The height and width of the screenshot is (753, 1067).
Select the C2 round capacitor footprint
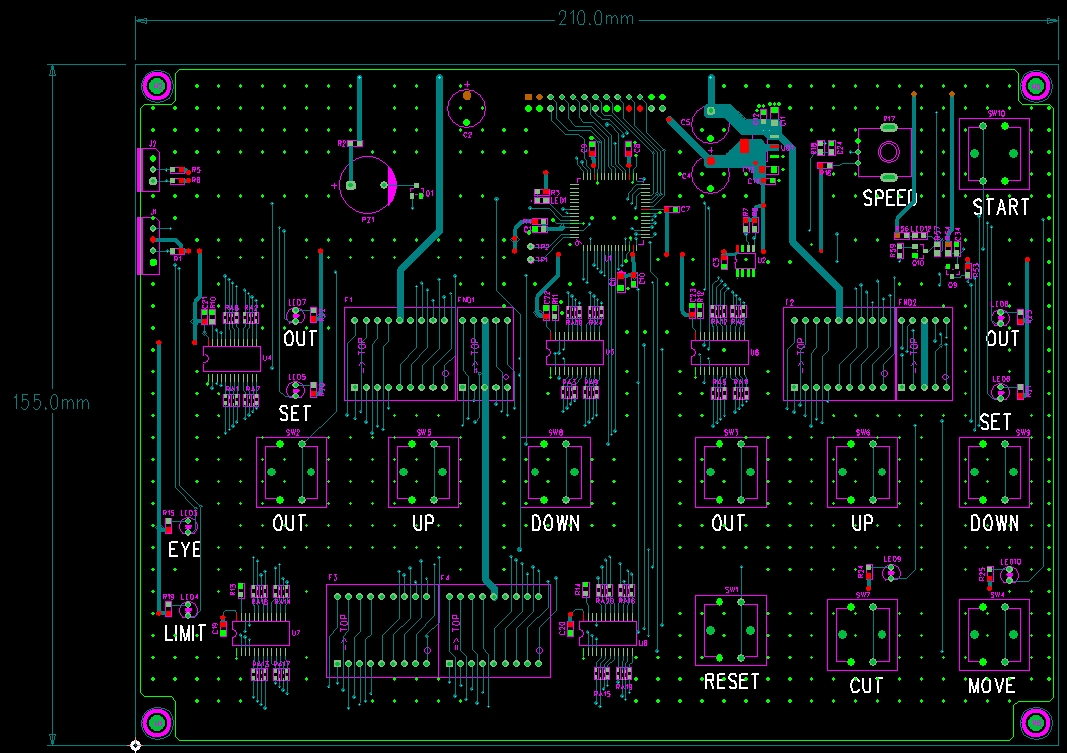pyautogui.click(x=466, y=106)
